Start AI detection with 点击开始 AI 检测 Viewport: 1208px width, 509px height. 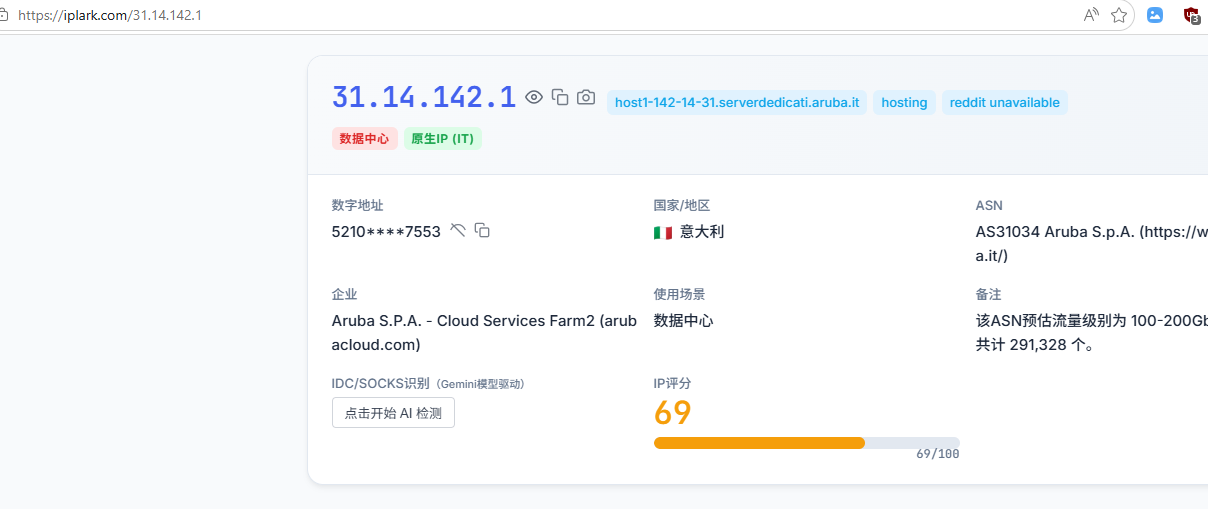click(x=393, y=413)
